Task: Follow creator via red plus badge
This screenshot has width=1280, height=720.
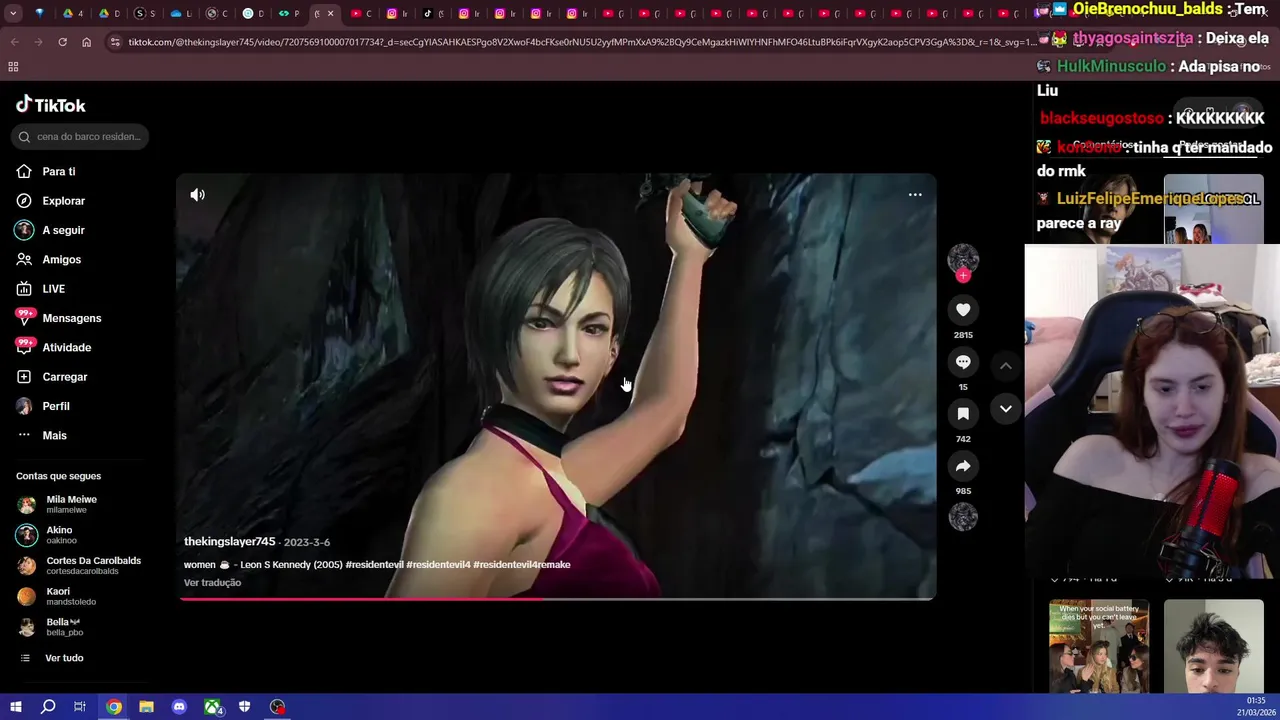Action: [963, 275]
